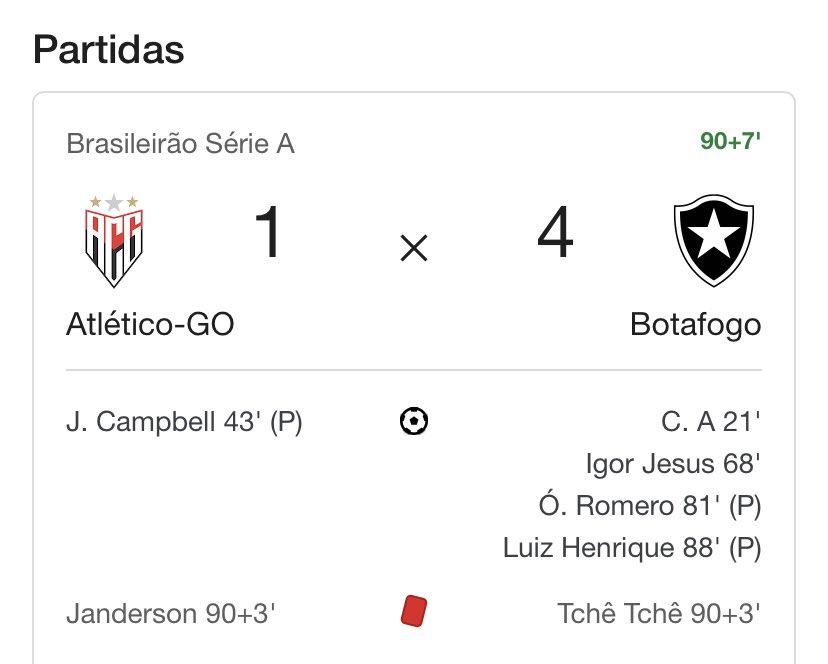Click Luiz Henrique 88' penalty goal entry

pos(632,548)
